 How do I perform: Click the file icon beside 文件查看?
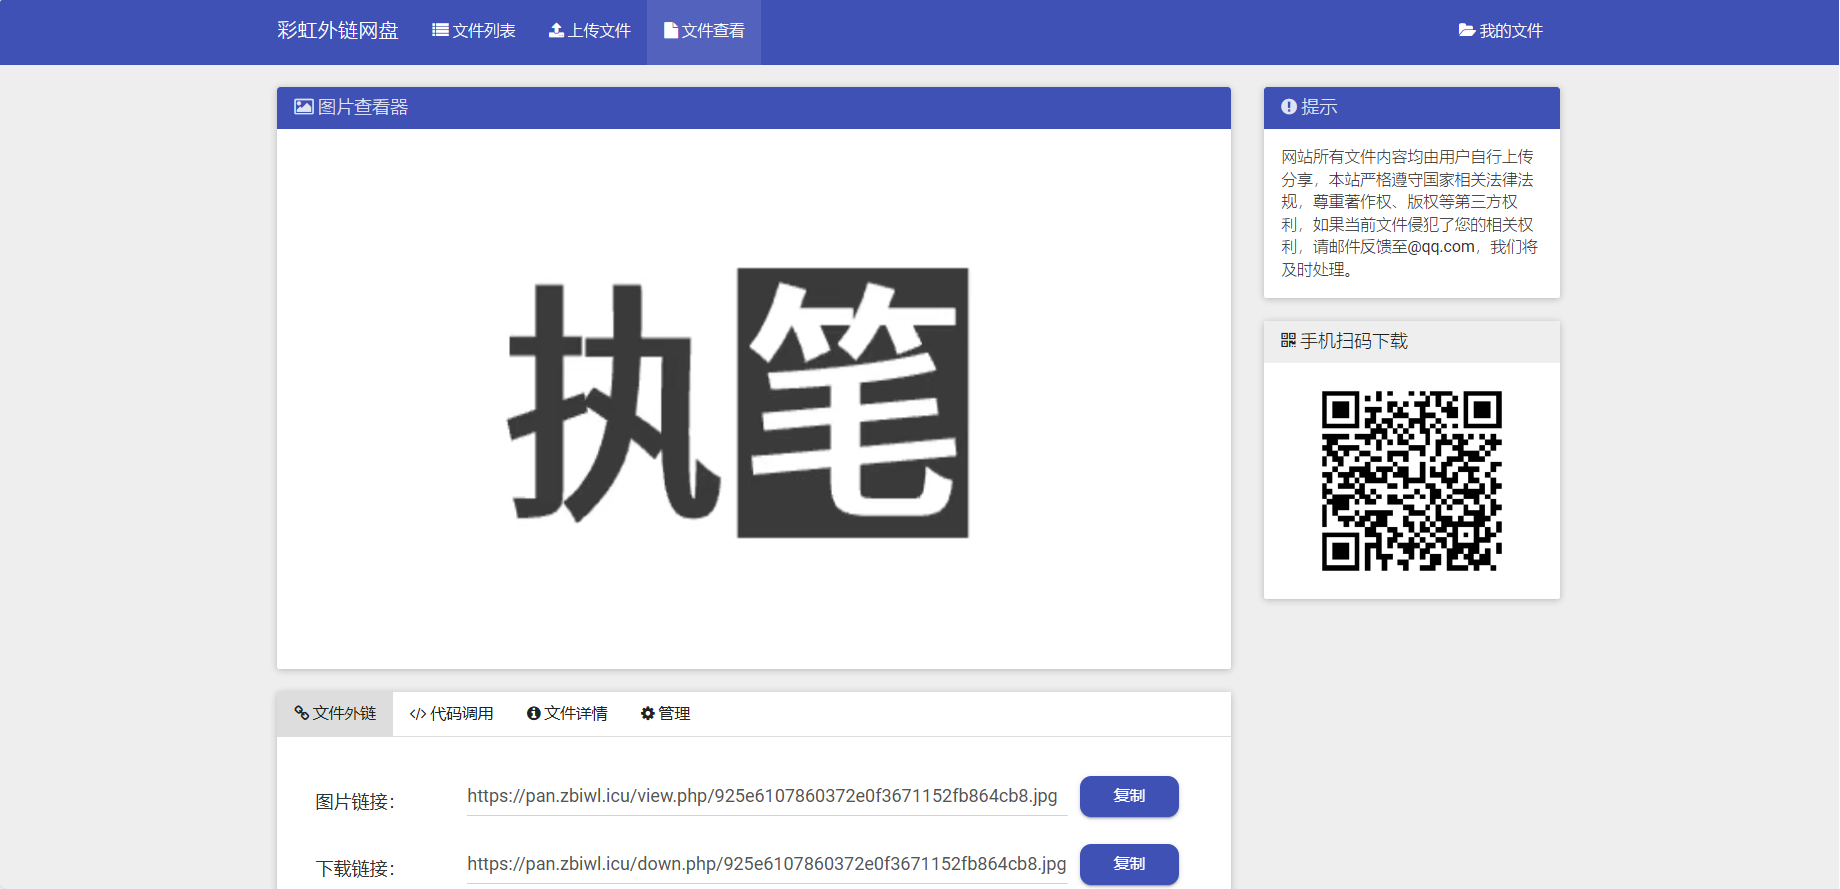click(671, 30)
